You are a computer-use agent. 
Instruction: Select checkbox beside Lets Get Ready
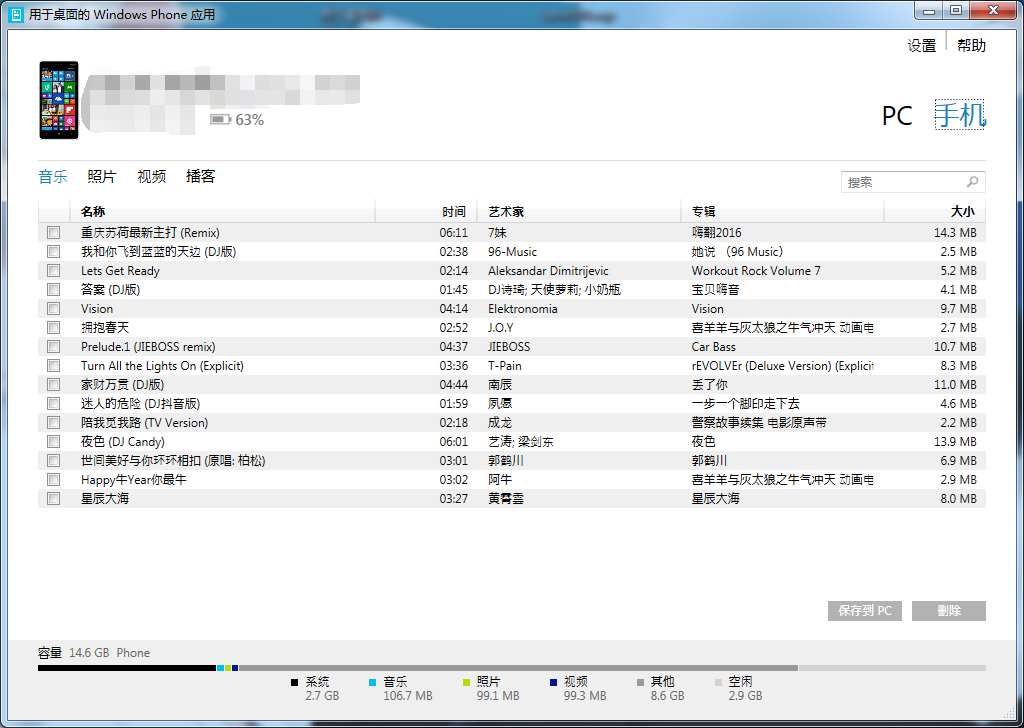53,271
